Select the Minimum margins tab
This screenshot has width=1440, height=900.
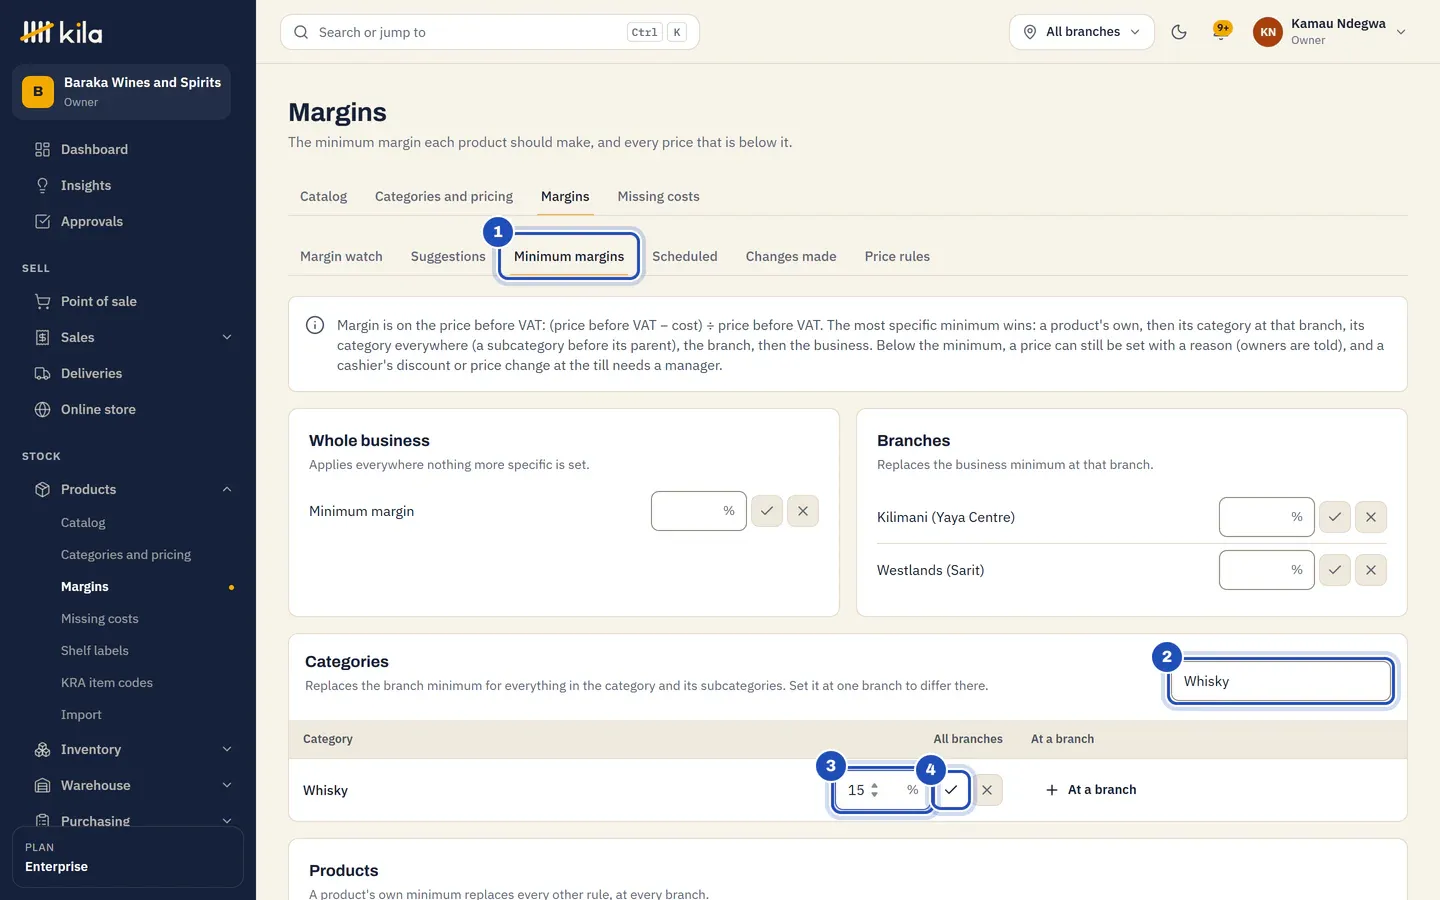point(569,256)
